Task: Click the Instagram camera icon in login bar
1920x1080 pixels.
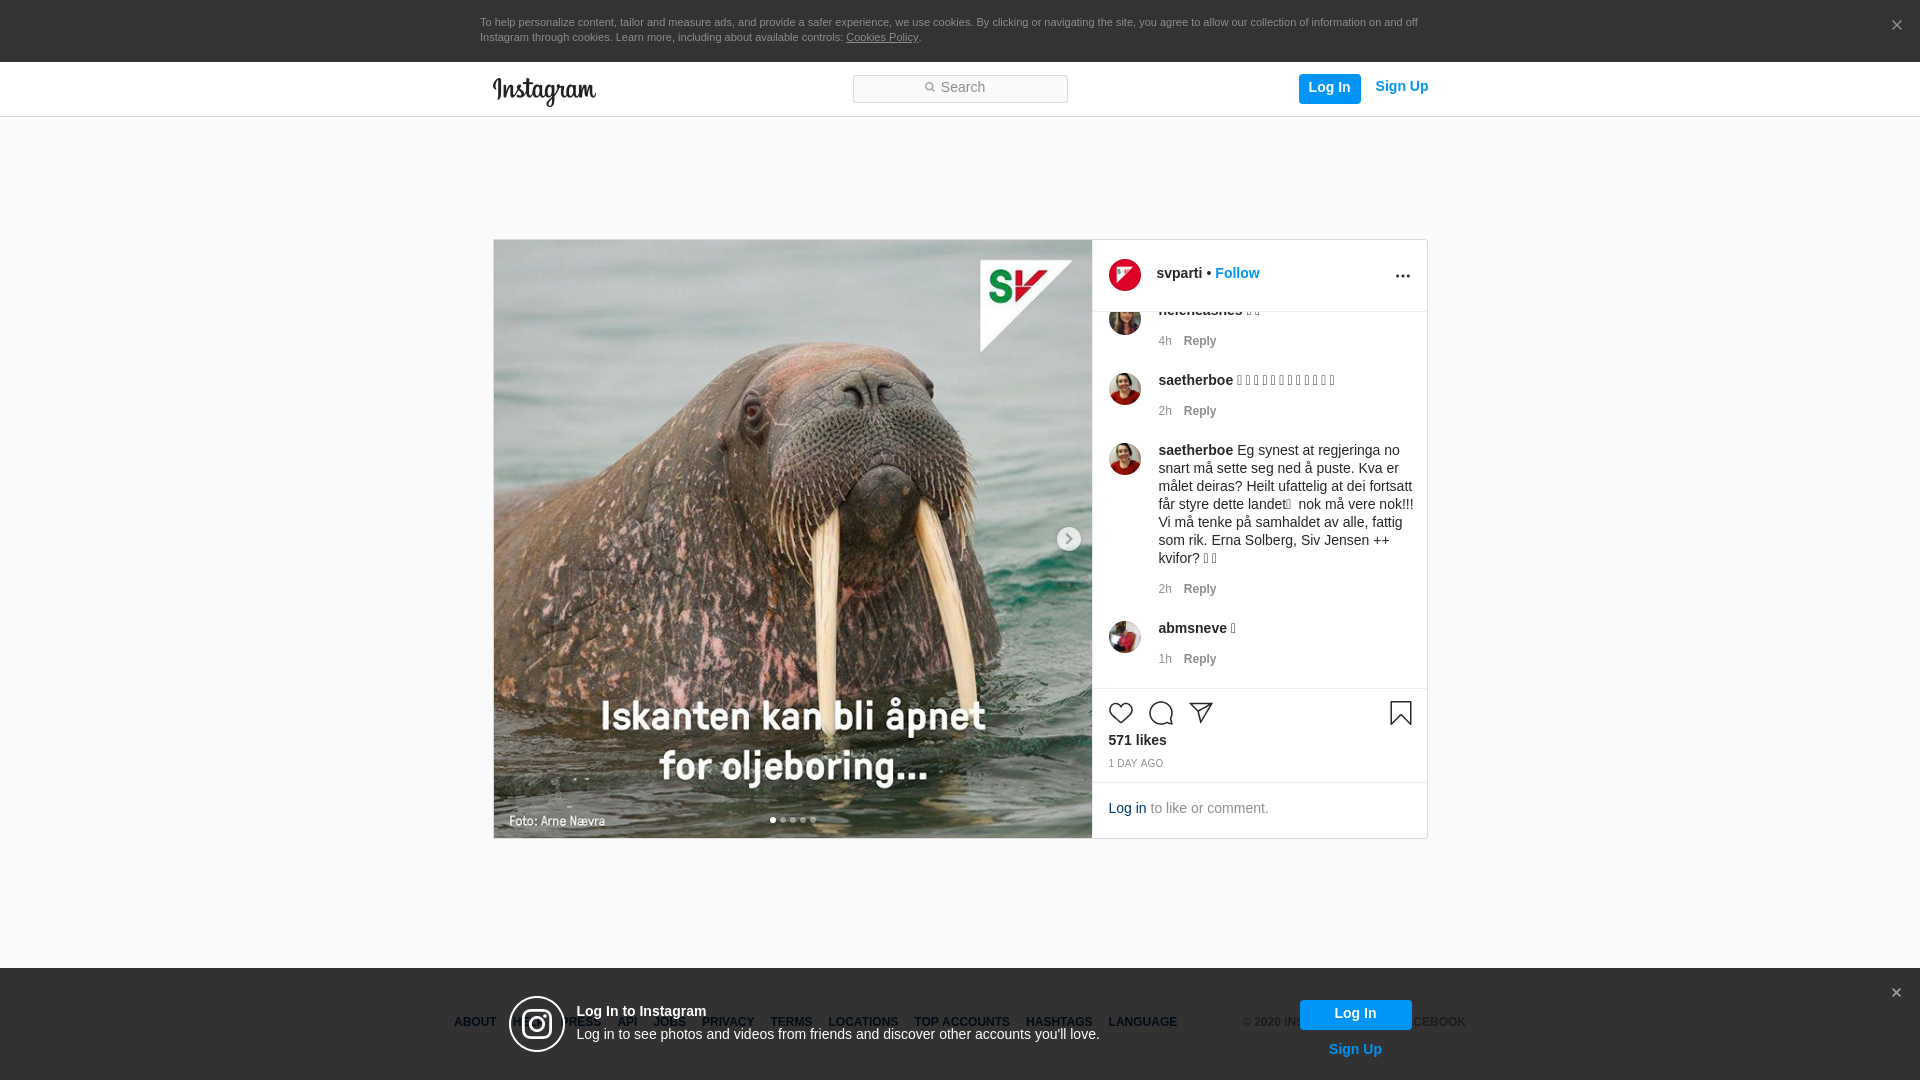Action: tap(537, 1024)
